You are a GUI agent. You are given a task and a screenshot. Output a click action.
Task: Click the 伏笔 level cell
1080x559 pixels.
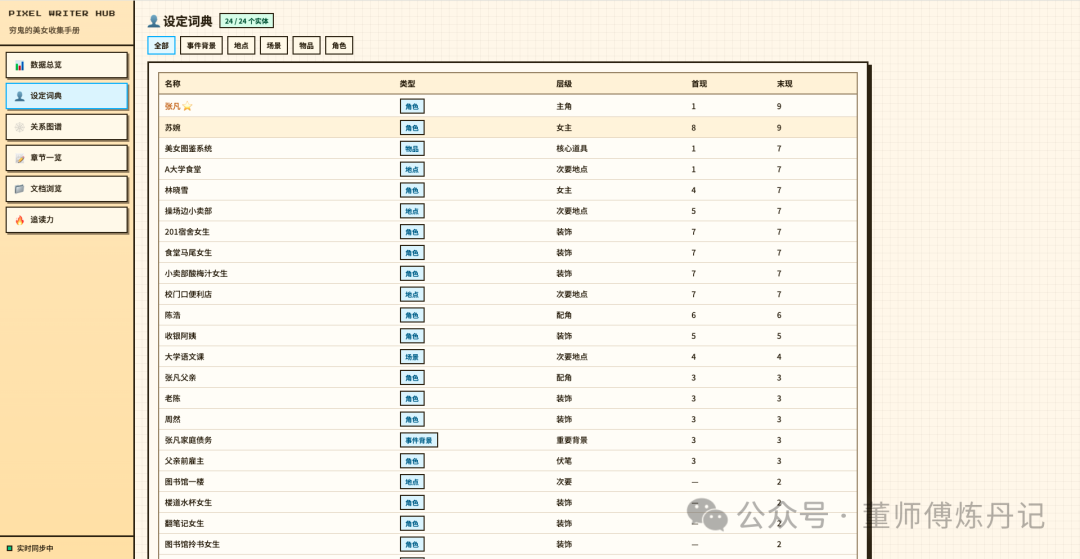tap(564, 461)
